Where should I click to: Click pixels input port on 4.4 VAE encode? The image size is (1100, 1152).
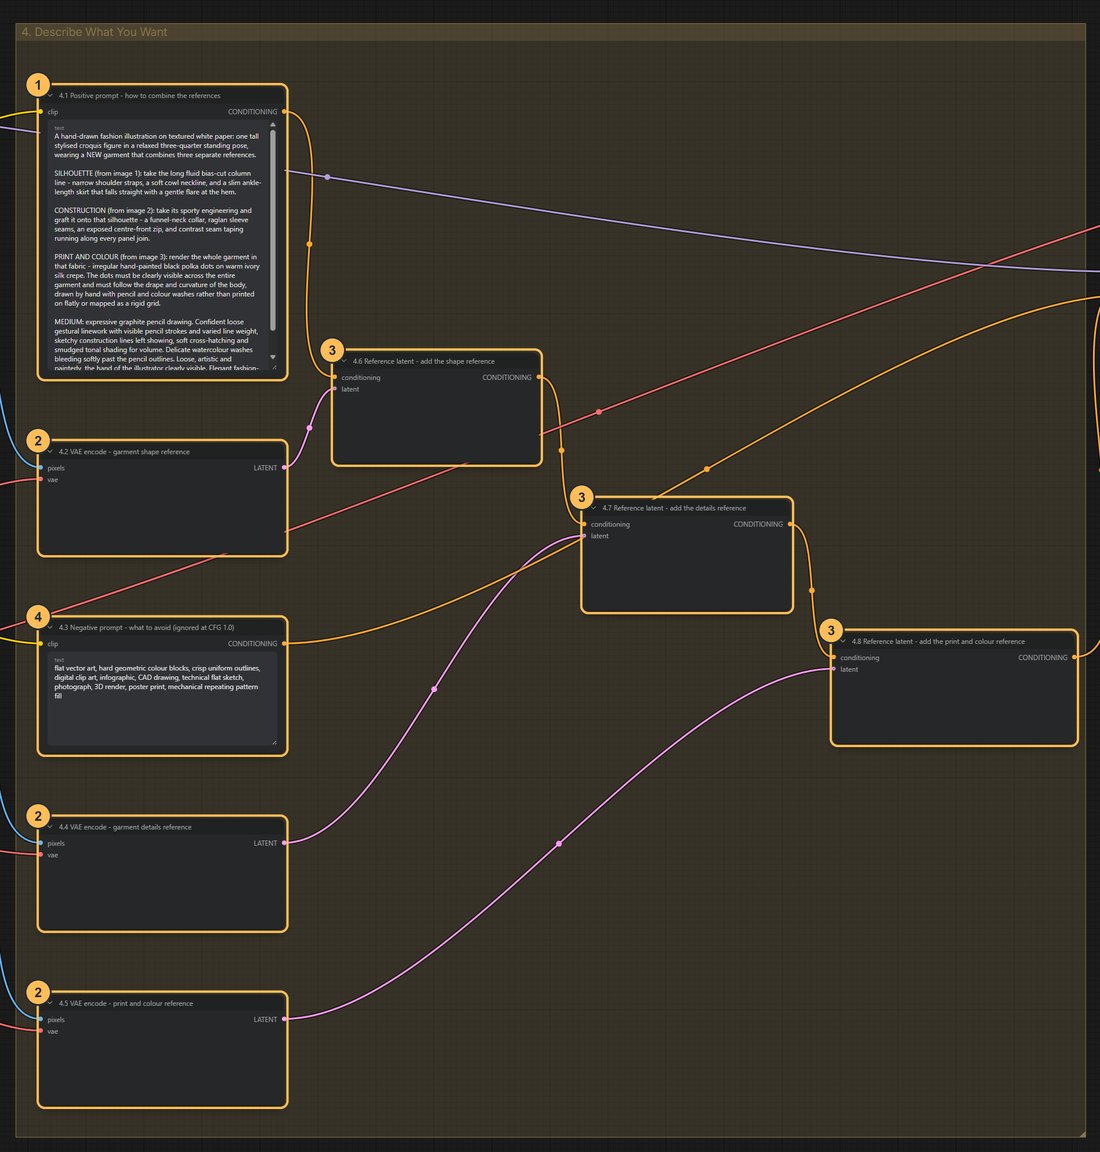point(40,843)
